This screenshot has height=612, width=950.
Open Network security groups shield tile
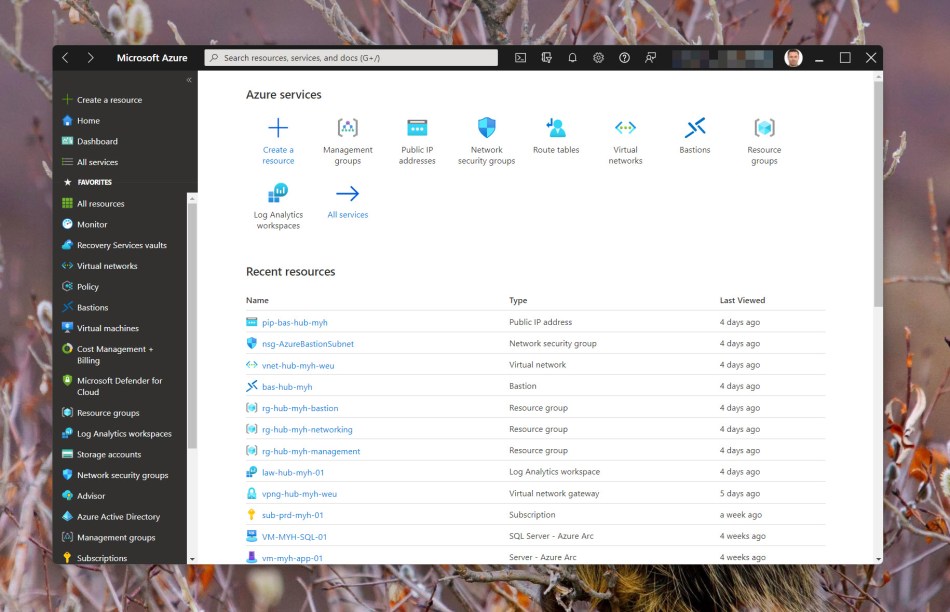487,141
